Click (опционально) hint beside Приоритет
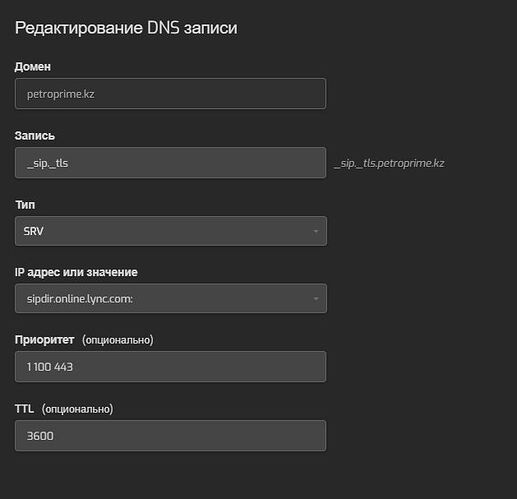The image size is (517, 499). [118, 340]
